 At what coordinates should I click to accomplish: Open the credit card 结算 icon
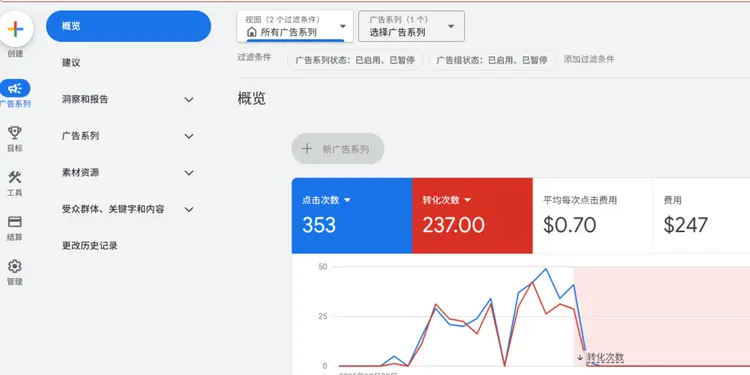pos(15,221)
